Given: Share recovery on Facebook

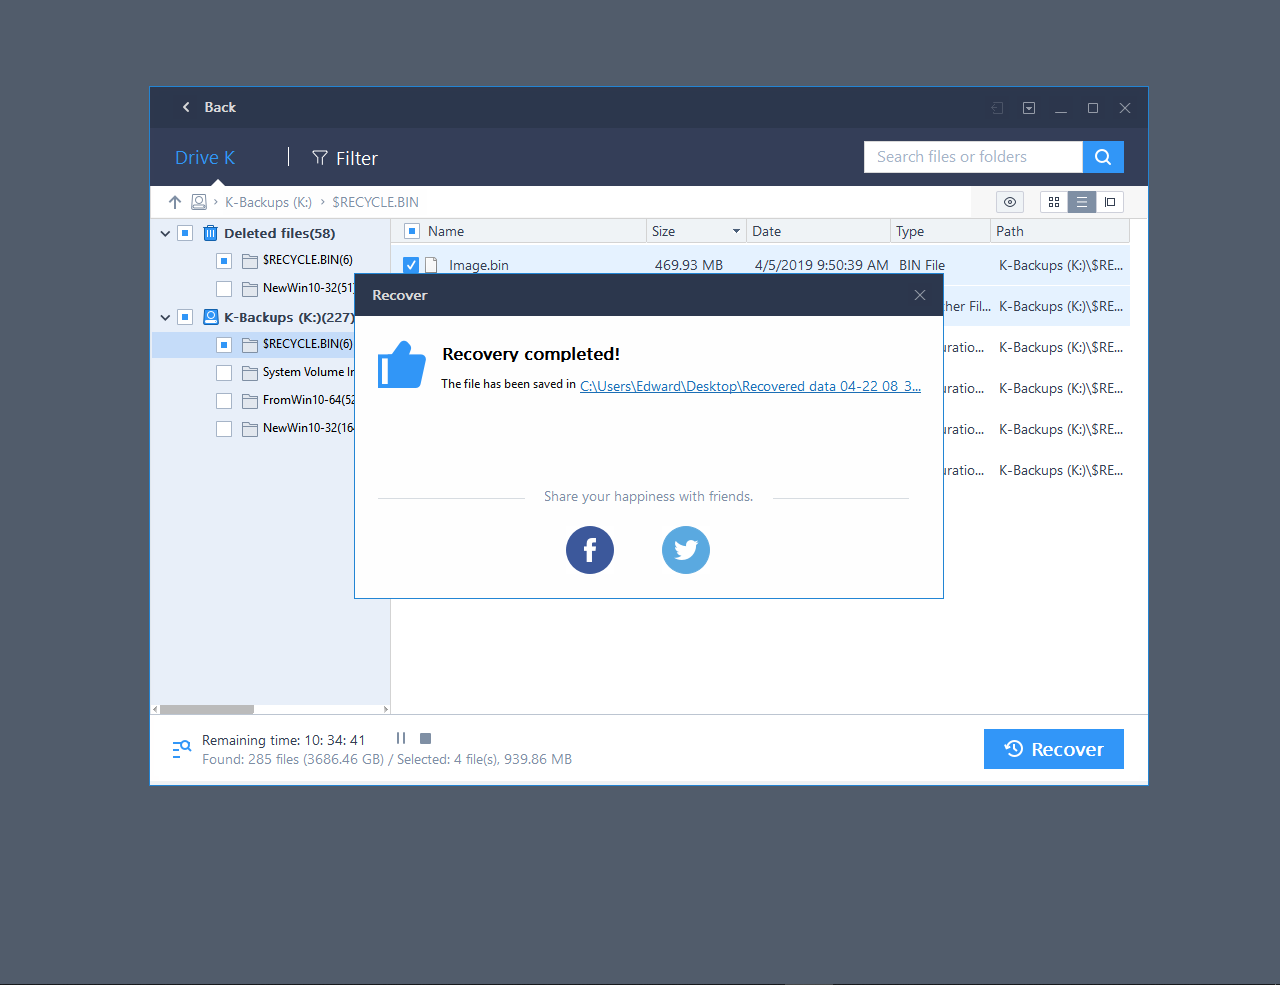Looking at the screenshot, I should 590,550.
